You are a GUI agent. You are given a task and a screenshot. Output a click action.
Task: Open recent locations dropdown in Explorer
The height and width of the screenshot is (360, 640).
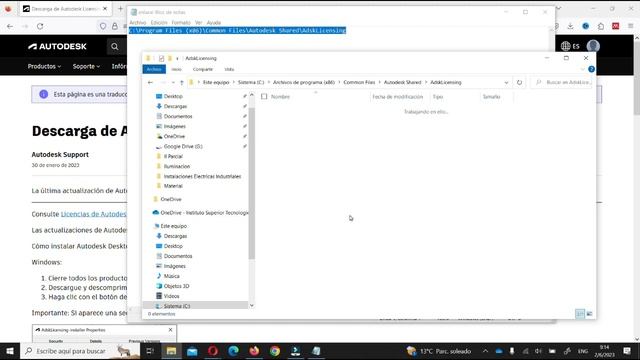click(x=173, y=82)
